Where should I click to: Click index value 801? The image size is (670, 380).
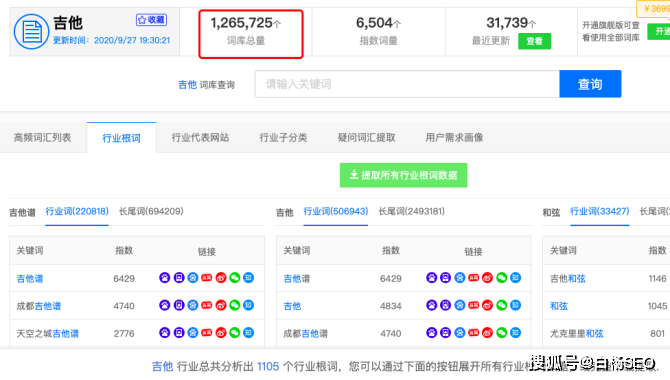click(x=658, y=333)
